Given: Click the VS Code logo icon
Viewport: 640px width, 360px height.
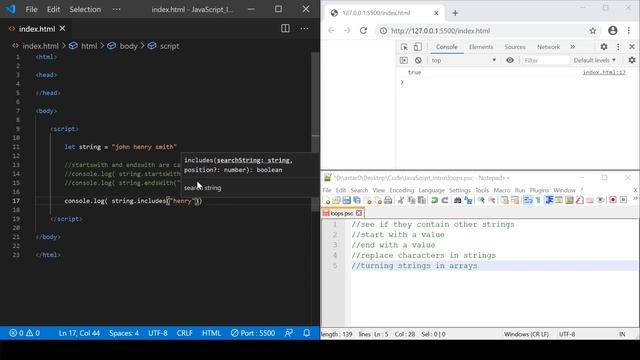Looking at the screenshot, I should [x=11, y=9].
